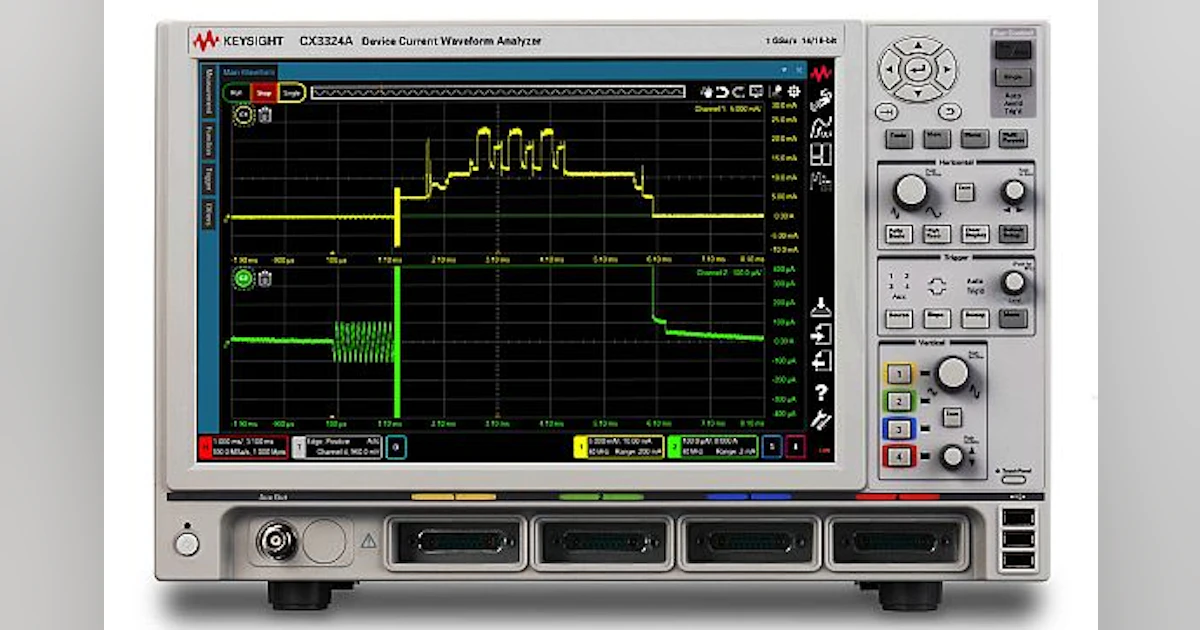The height and width of the screenshot is (630, 1200).
Task: Click the trash icon beside the Channel 1 marker
Action: [264, 115]
